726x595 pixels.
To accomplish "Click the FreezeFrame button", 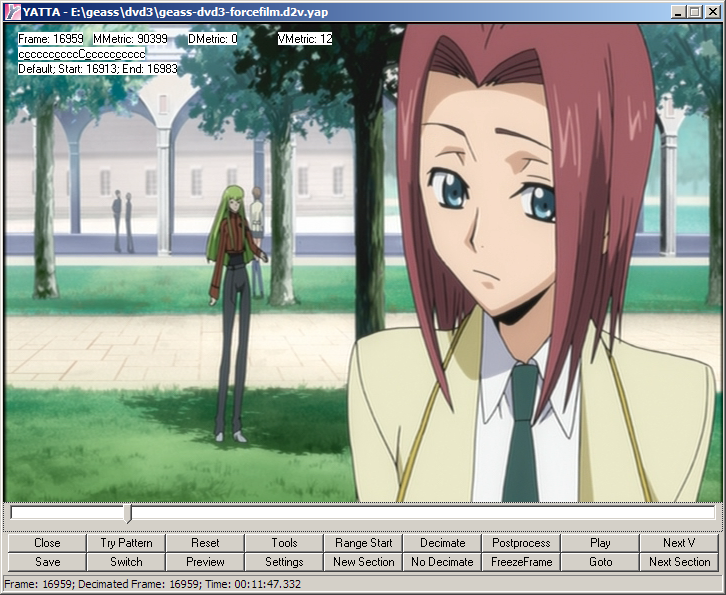I will [521, 562].
